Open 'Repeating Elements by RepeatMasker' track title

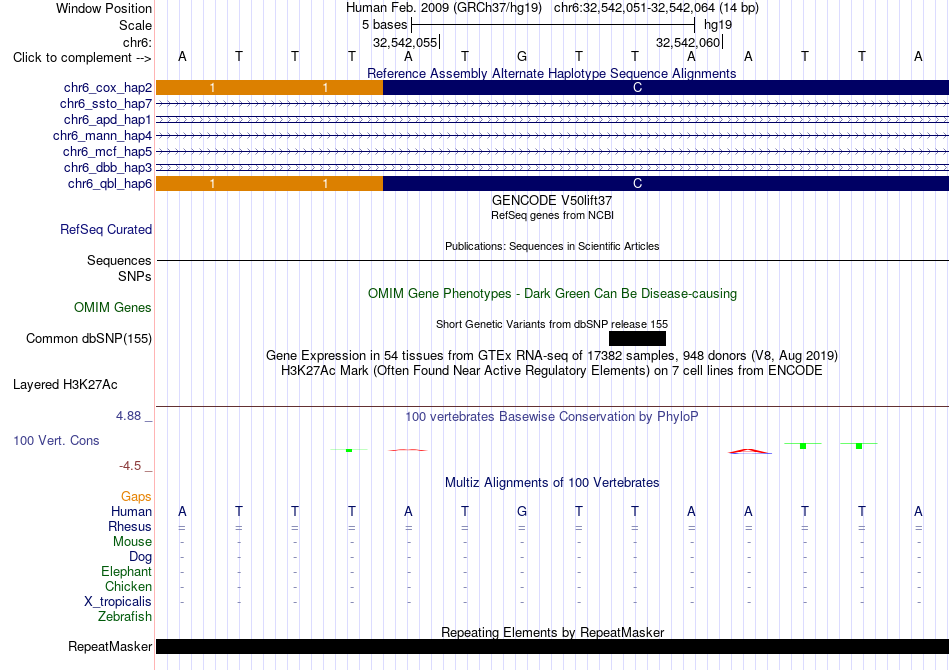pos(552,632)
